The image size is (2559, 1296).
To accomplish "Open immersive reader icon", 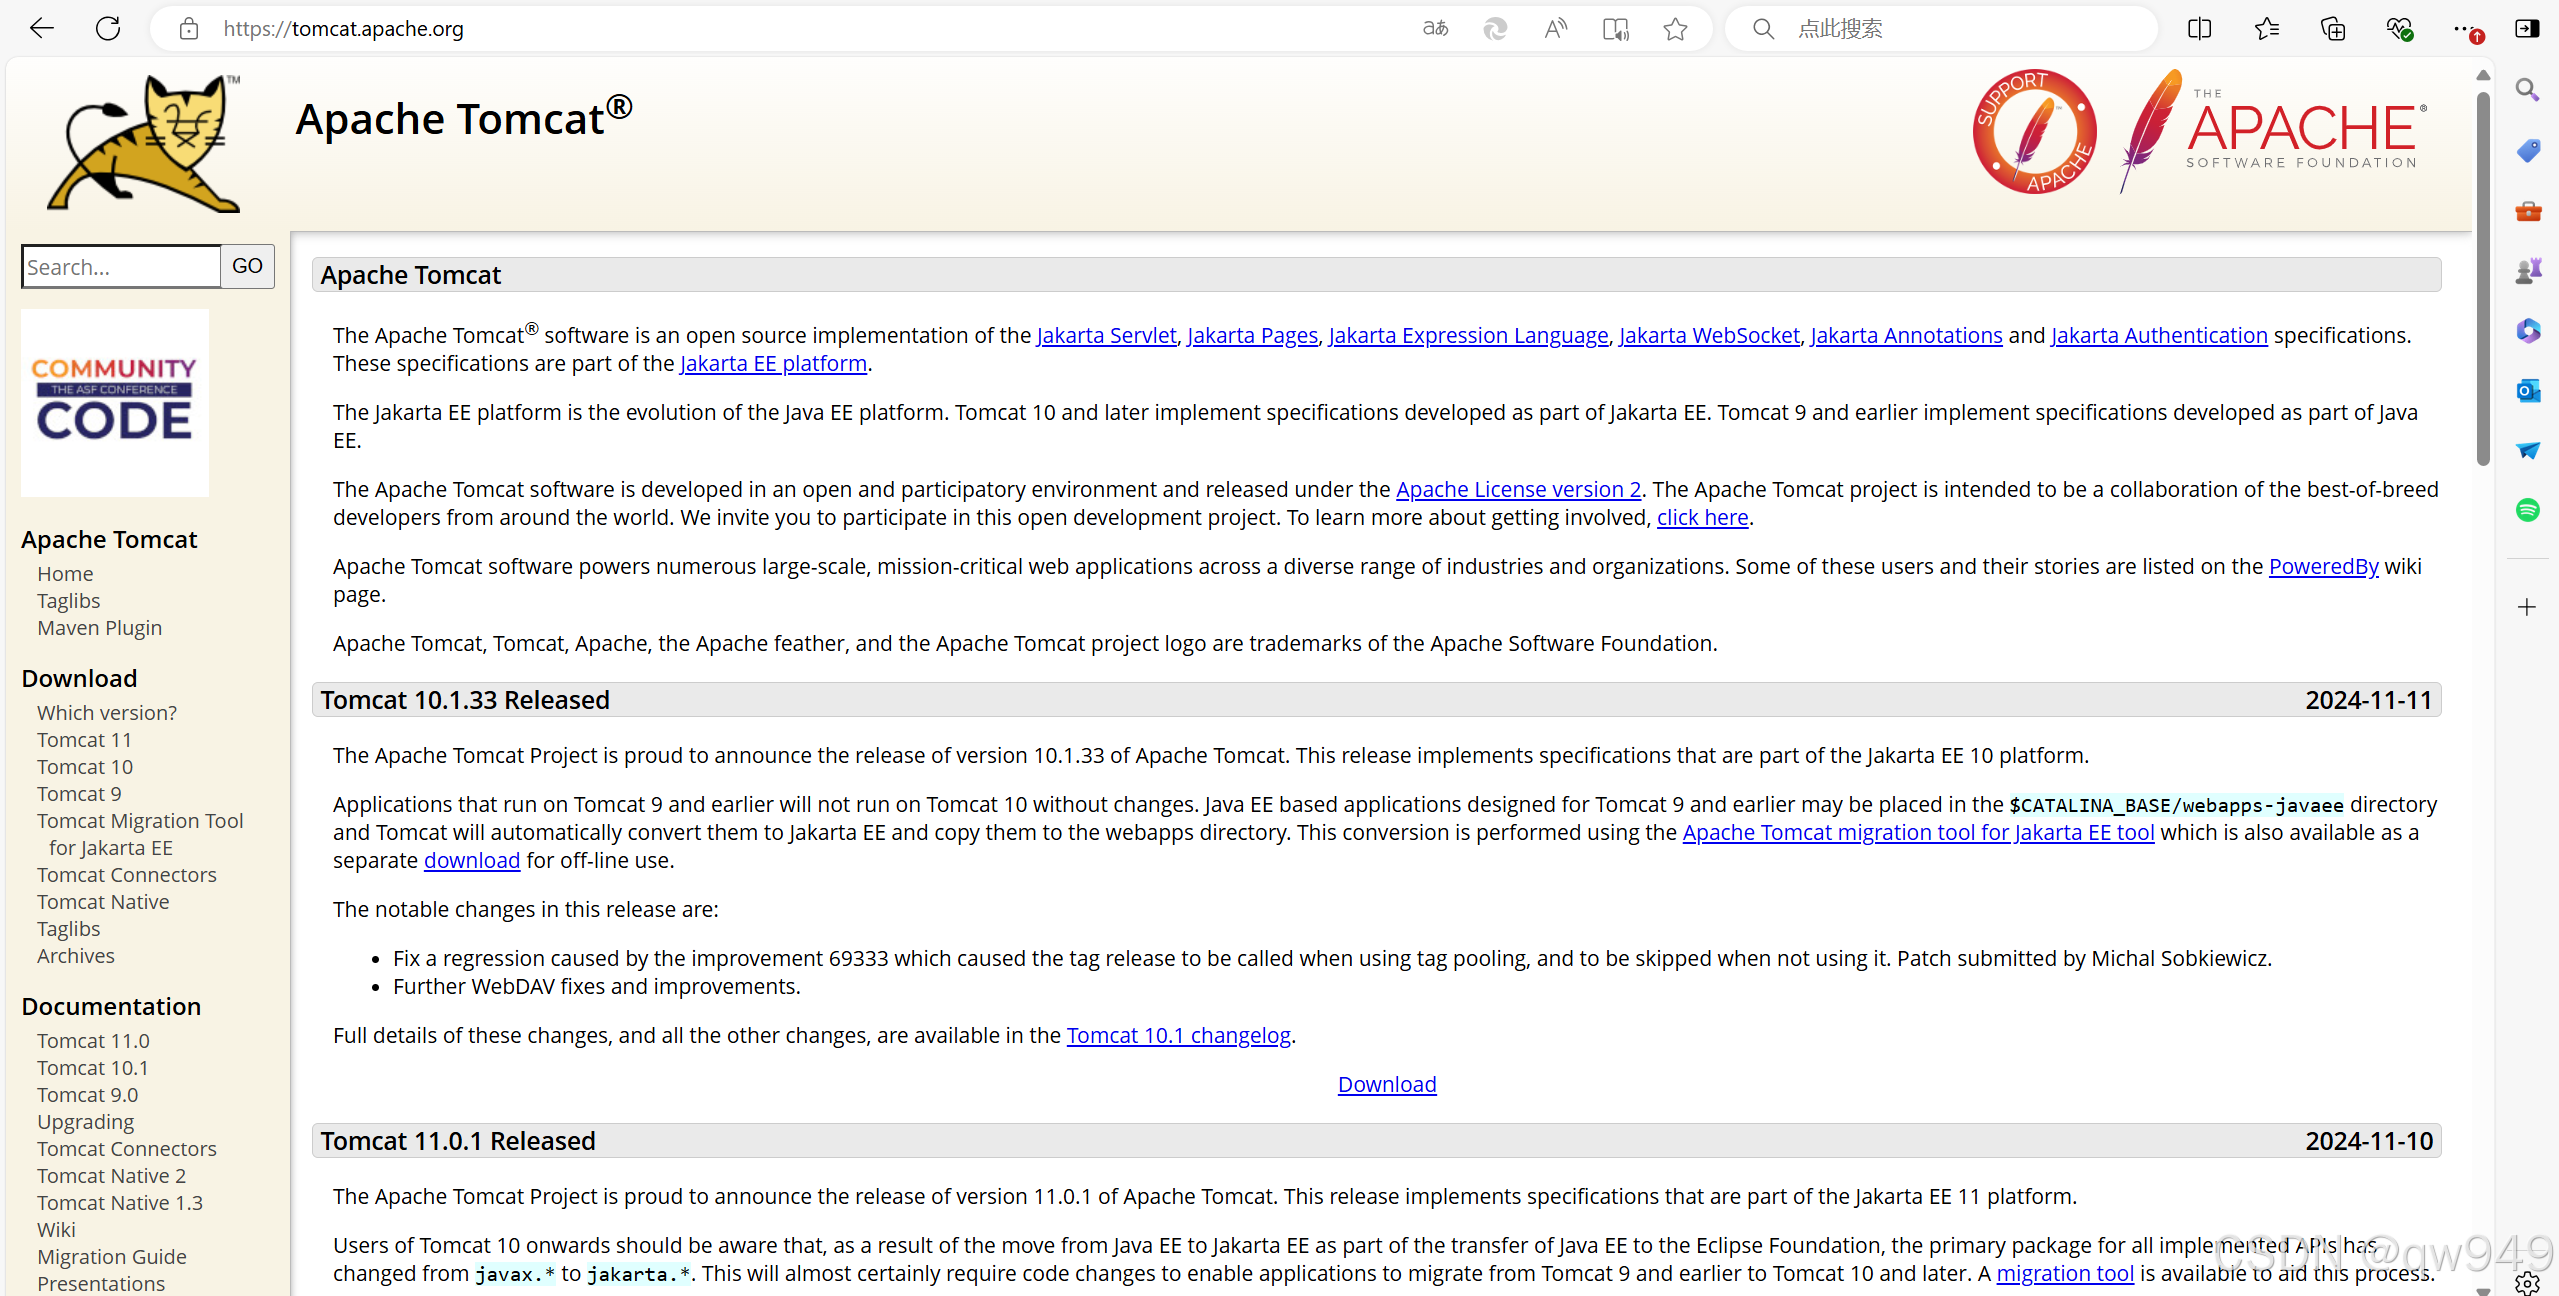I will (1615, 29).
